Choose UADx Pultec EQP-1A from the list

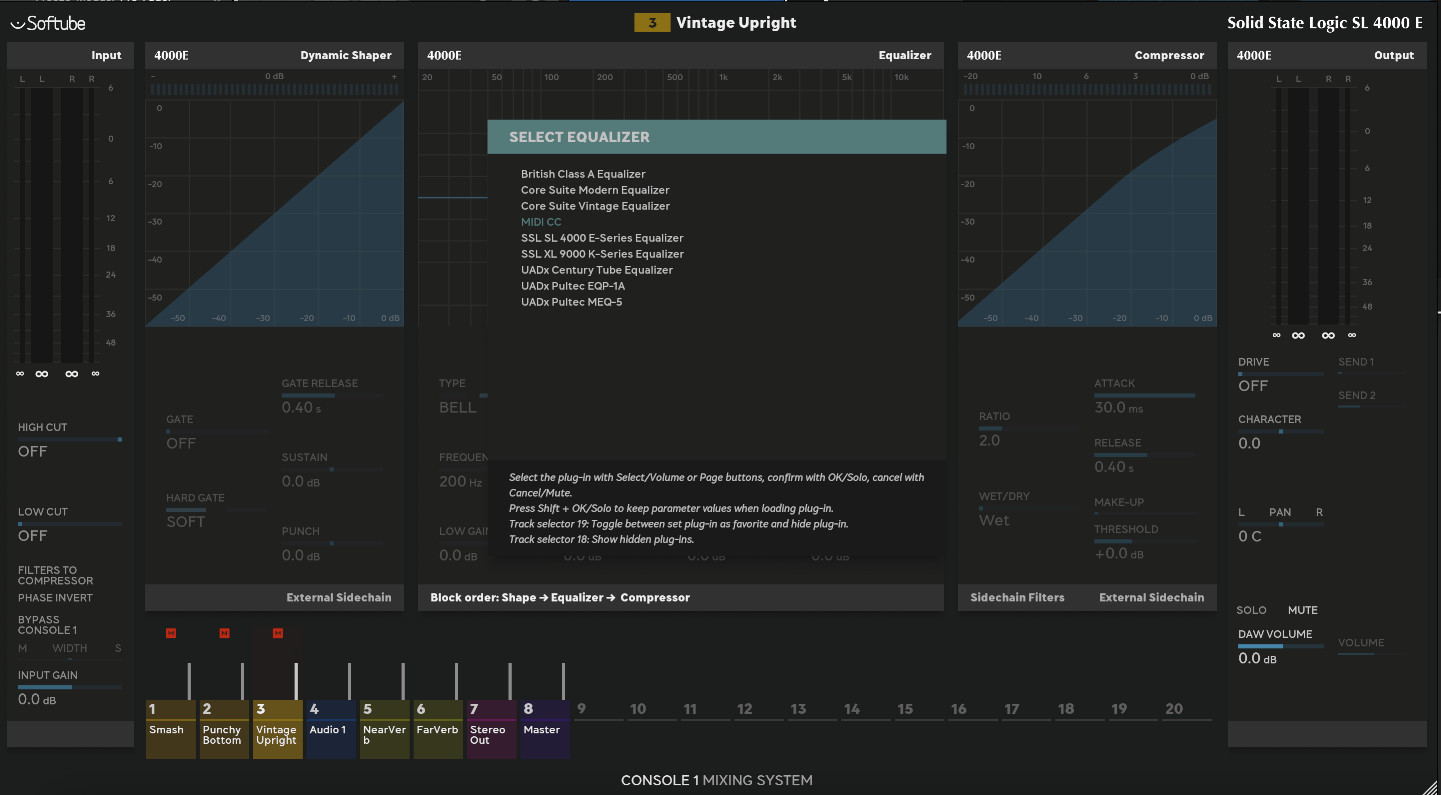[x=572, y=286]
